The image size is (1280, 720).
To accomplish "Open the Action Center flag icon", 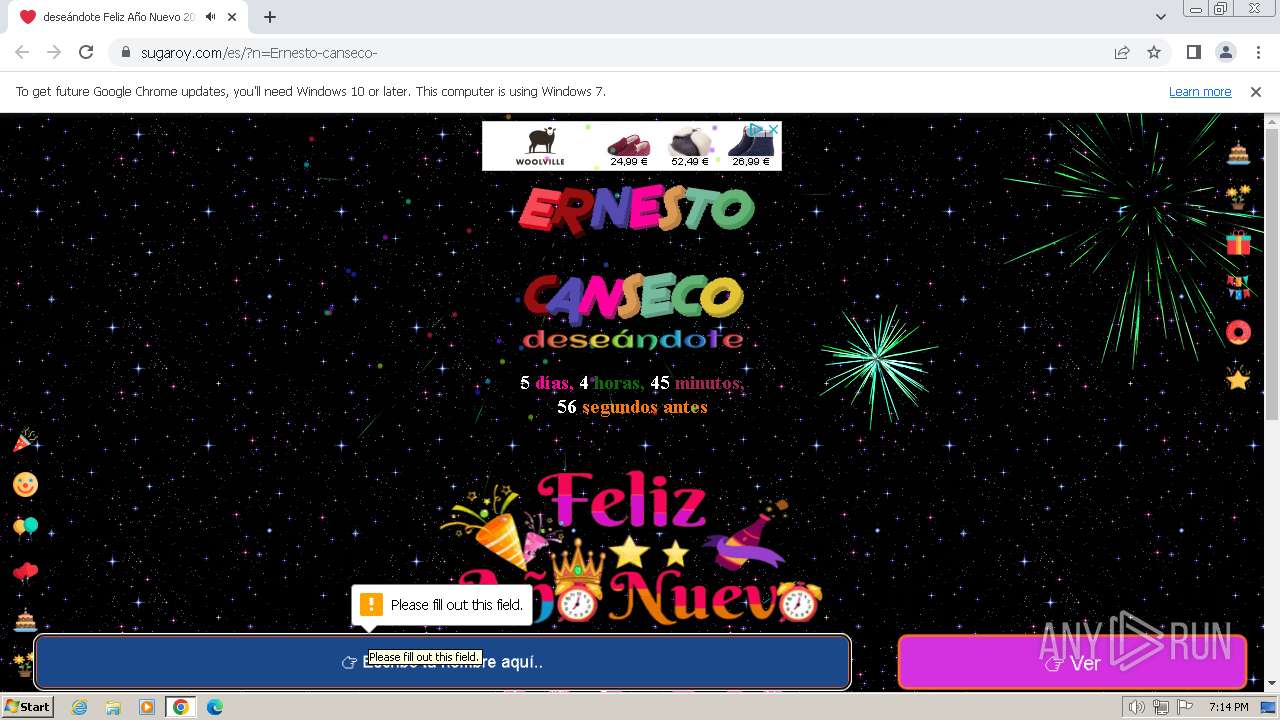I will (1184, 707).
